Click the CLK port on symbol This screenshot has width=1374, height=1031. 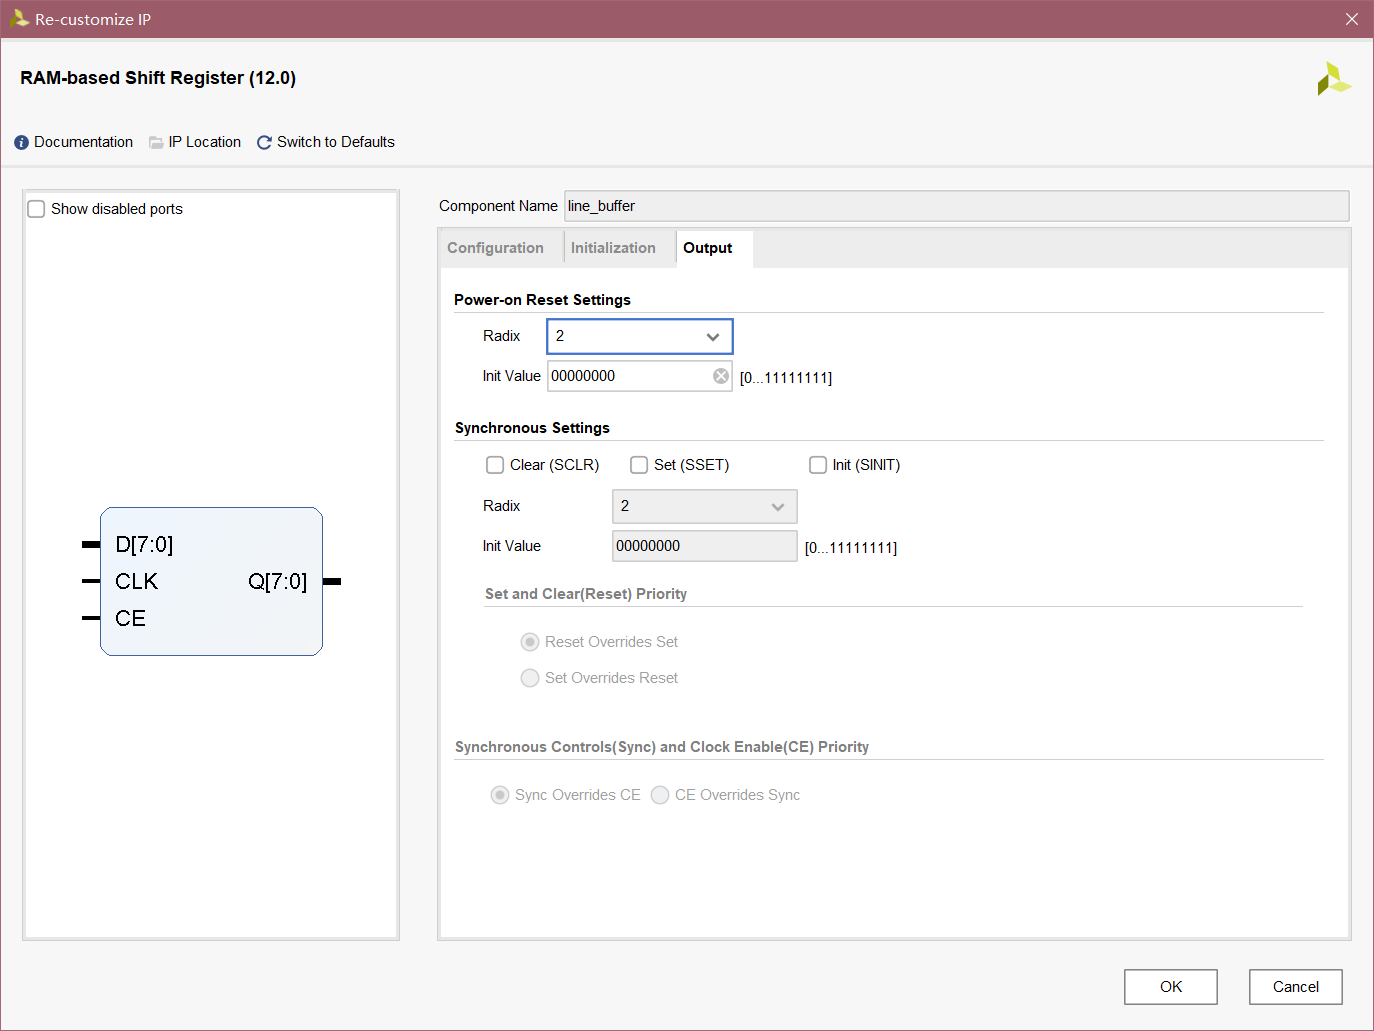click(x=136, y=581)
